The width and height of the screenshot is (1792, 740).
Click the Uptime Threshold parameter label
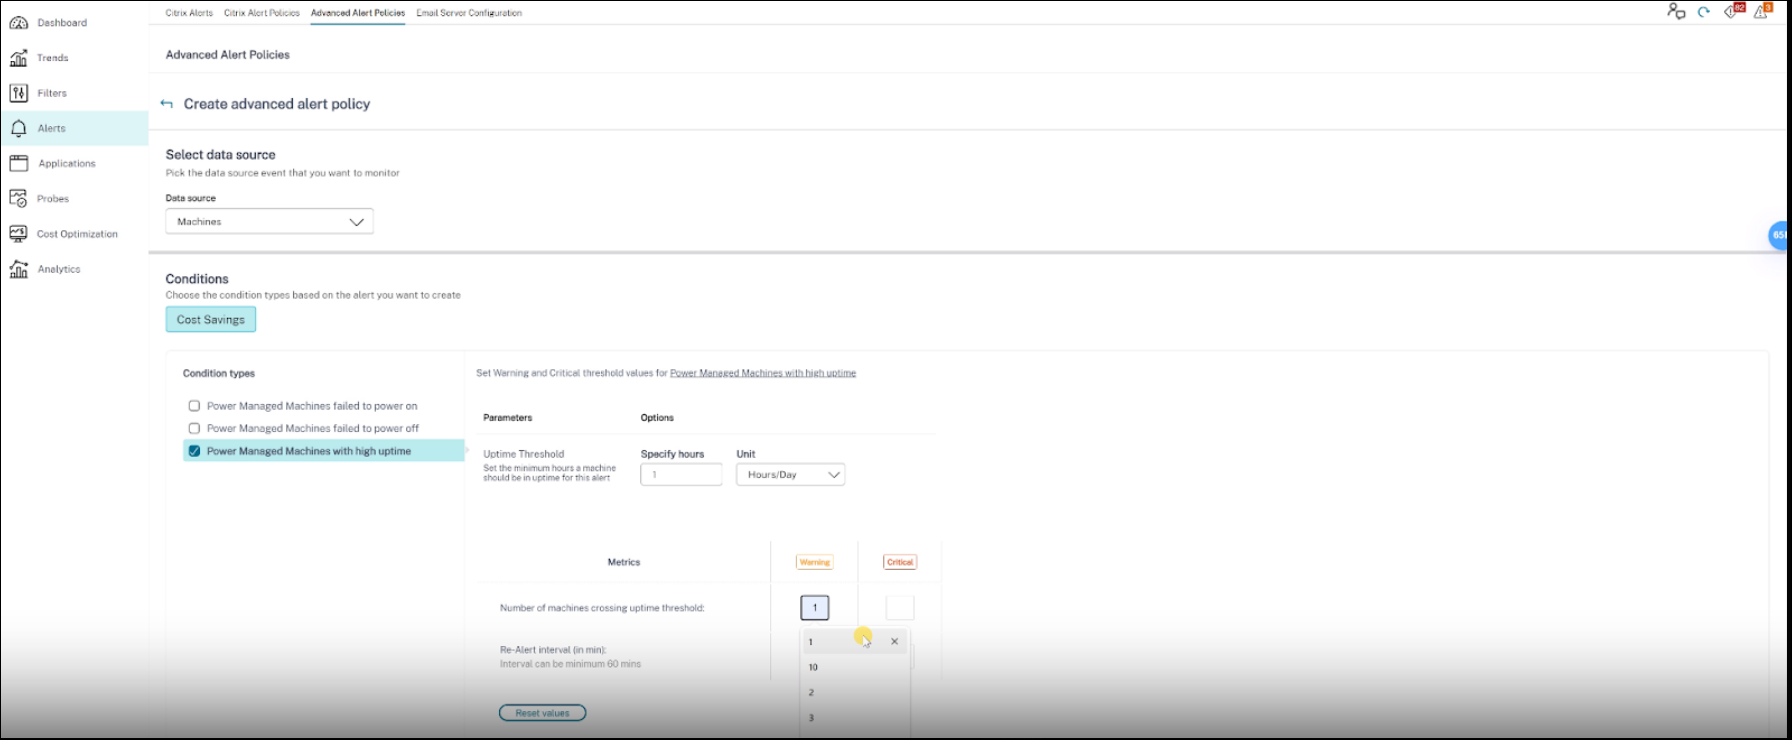(524, 454)
